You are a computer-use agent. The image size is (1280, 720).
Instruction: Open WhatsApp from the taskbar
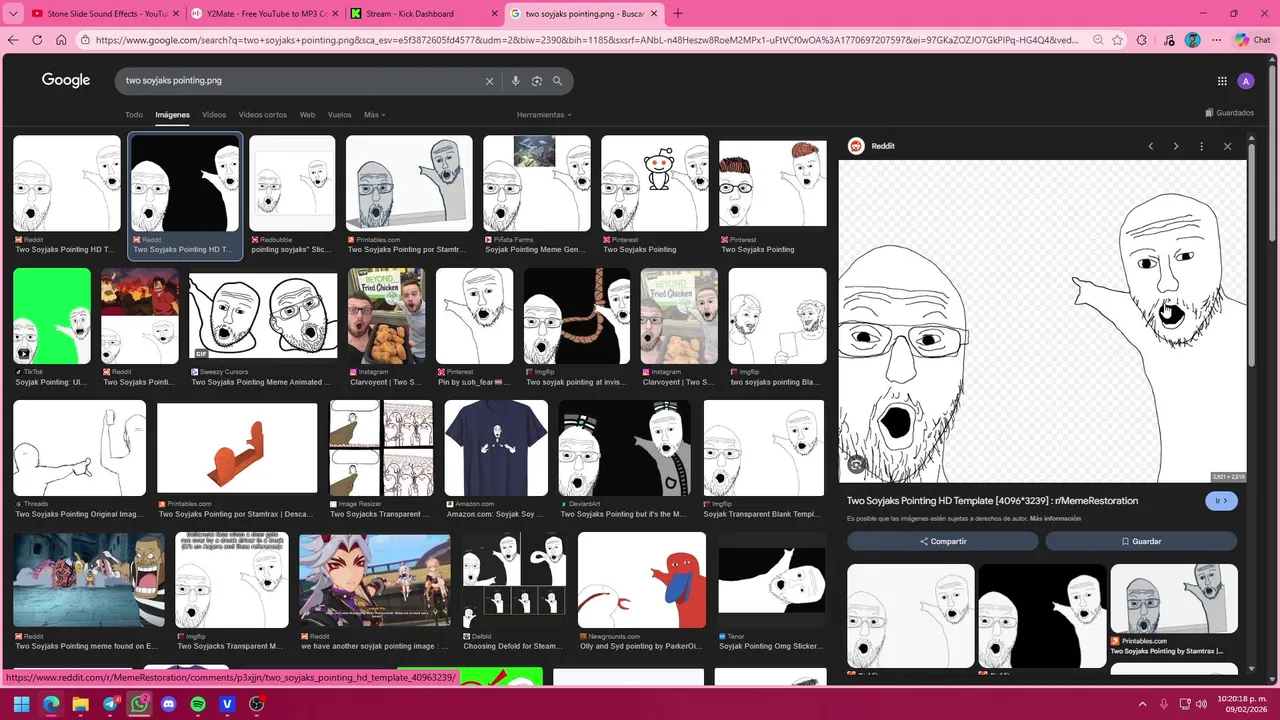click(139, 704)
